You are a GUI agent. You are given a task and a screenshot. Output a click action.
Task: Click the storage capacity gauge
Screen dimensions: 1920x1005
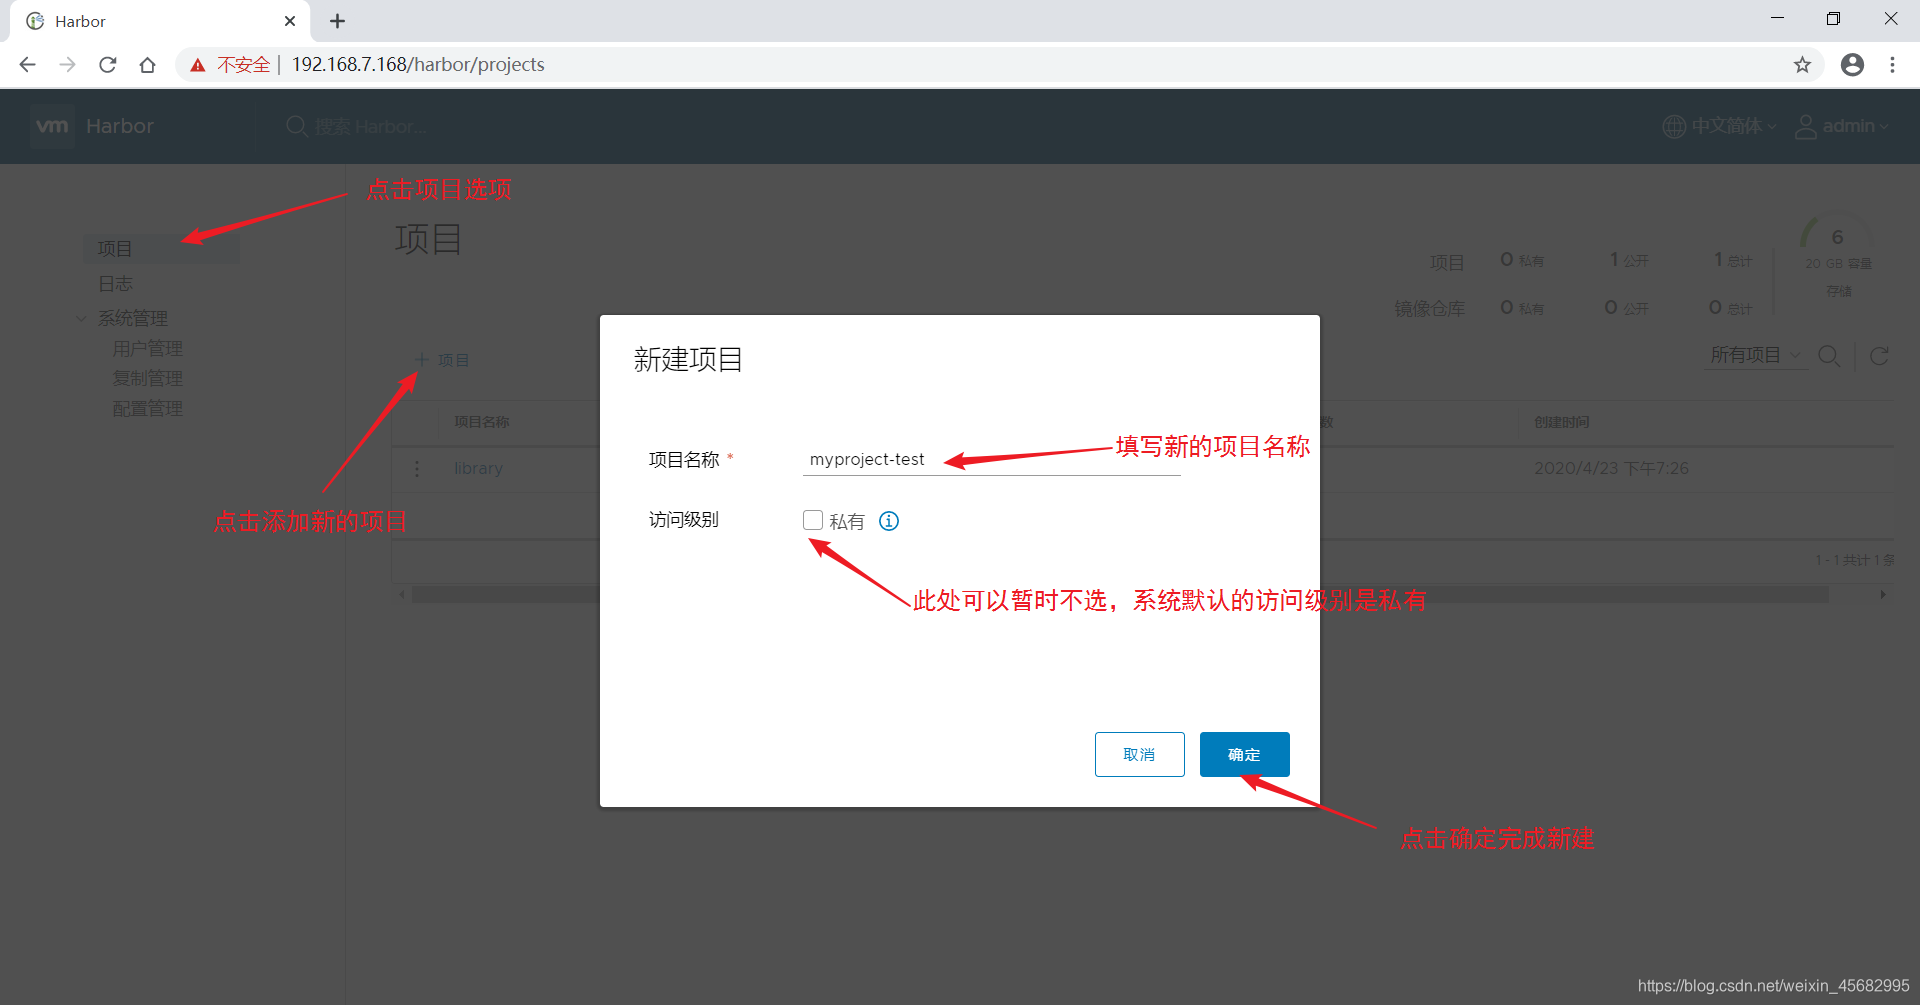click(1837, 237)
